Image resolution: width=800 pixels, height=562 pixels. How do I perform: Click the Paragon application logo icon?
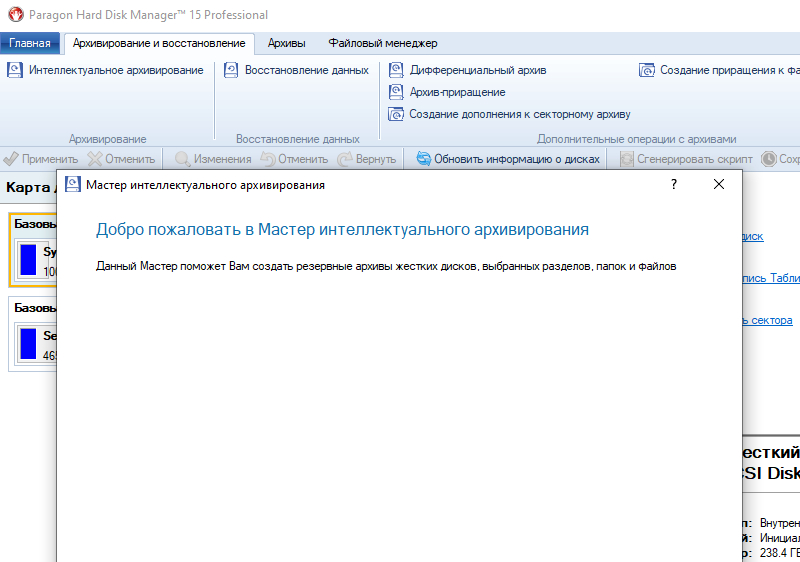click(16, 14)
